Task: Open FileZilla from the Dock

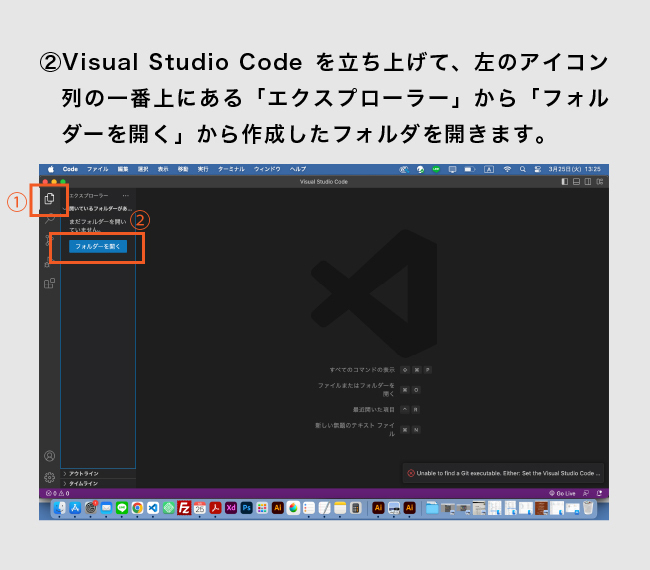Action: coord(184,507)
